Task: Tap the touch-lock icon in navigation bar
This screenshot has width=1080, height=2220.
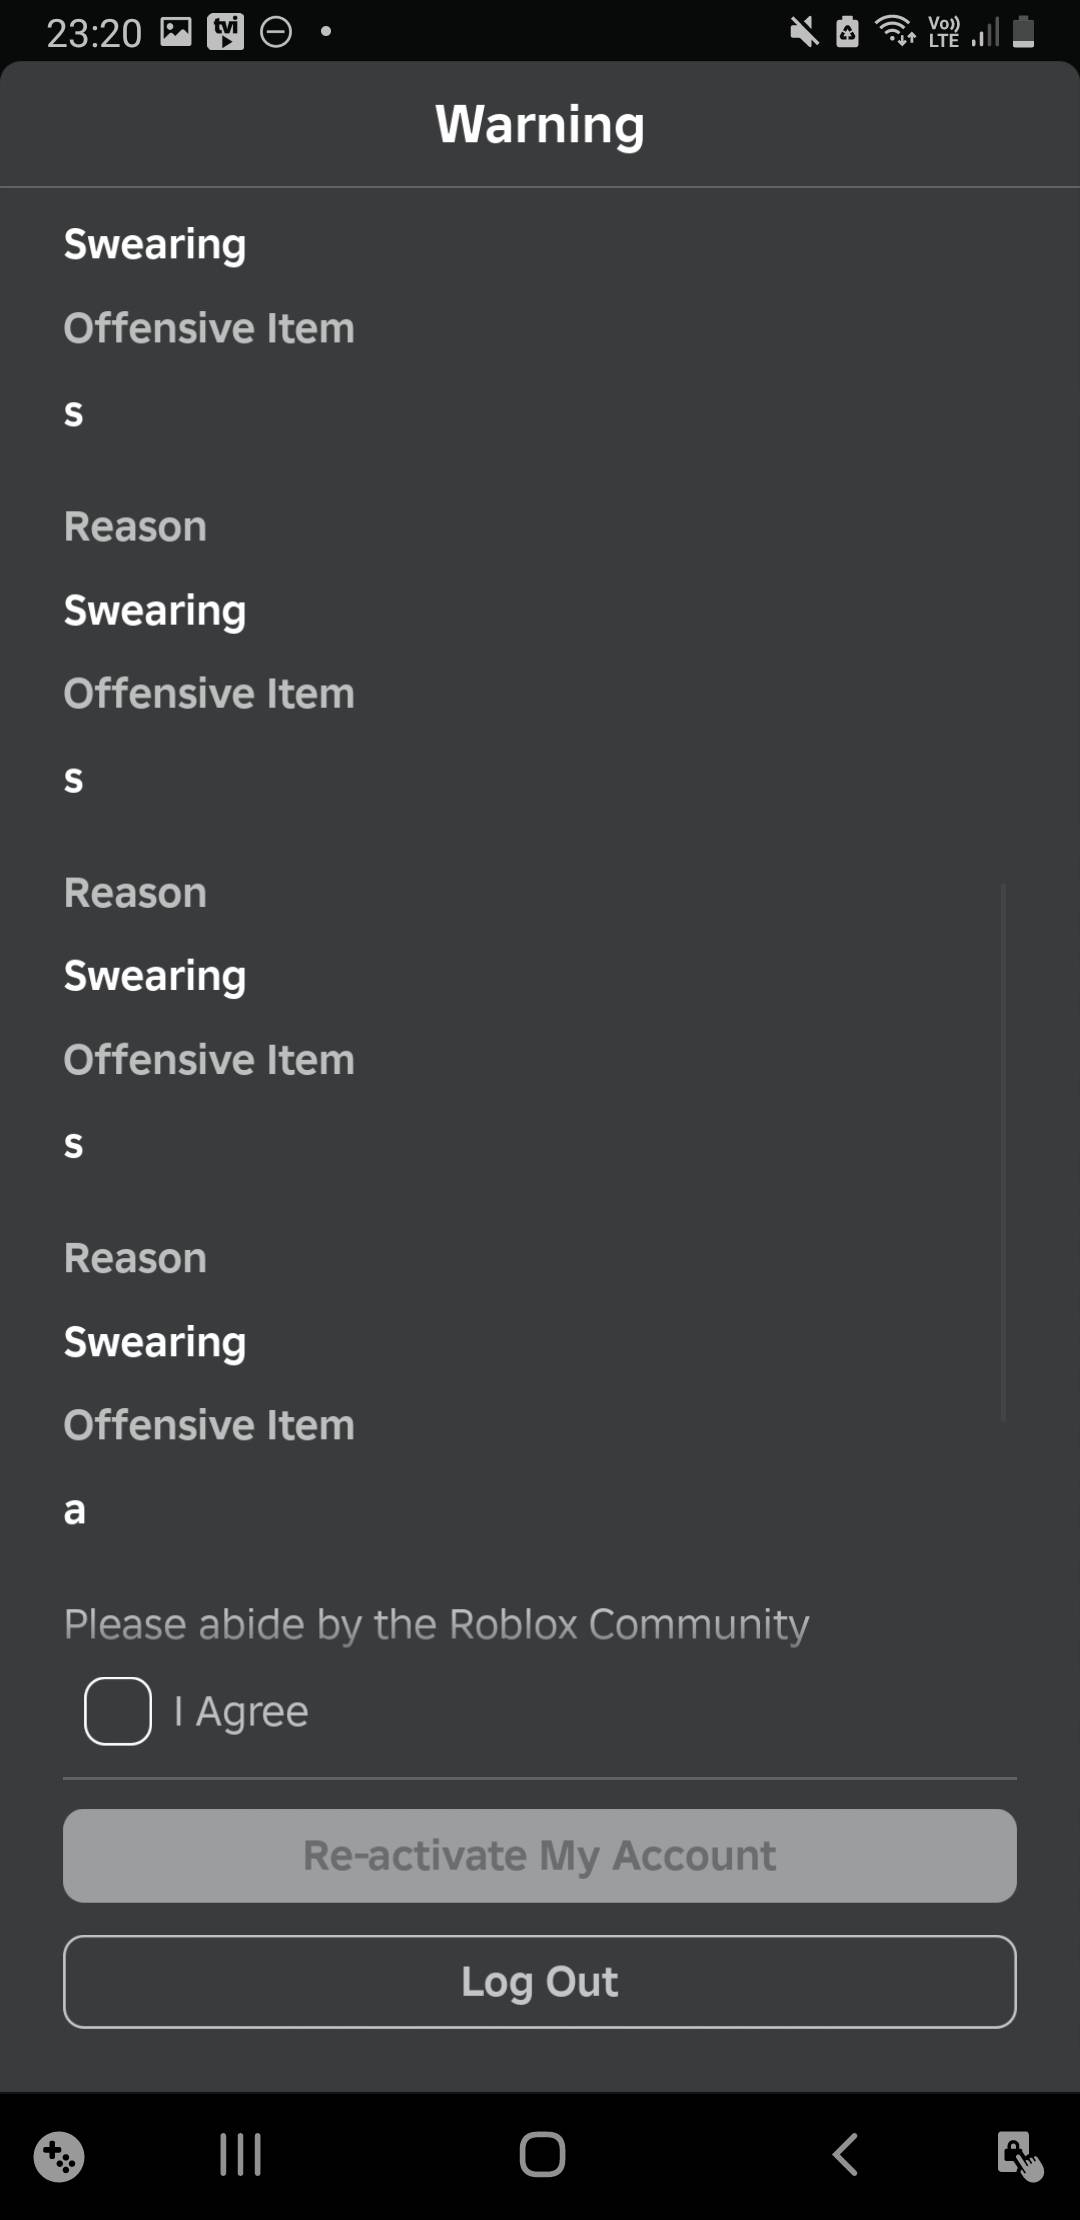Action: click(x=1020, y=2156)
